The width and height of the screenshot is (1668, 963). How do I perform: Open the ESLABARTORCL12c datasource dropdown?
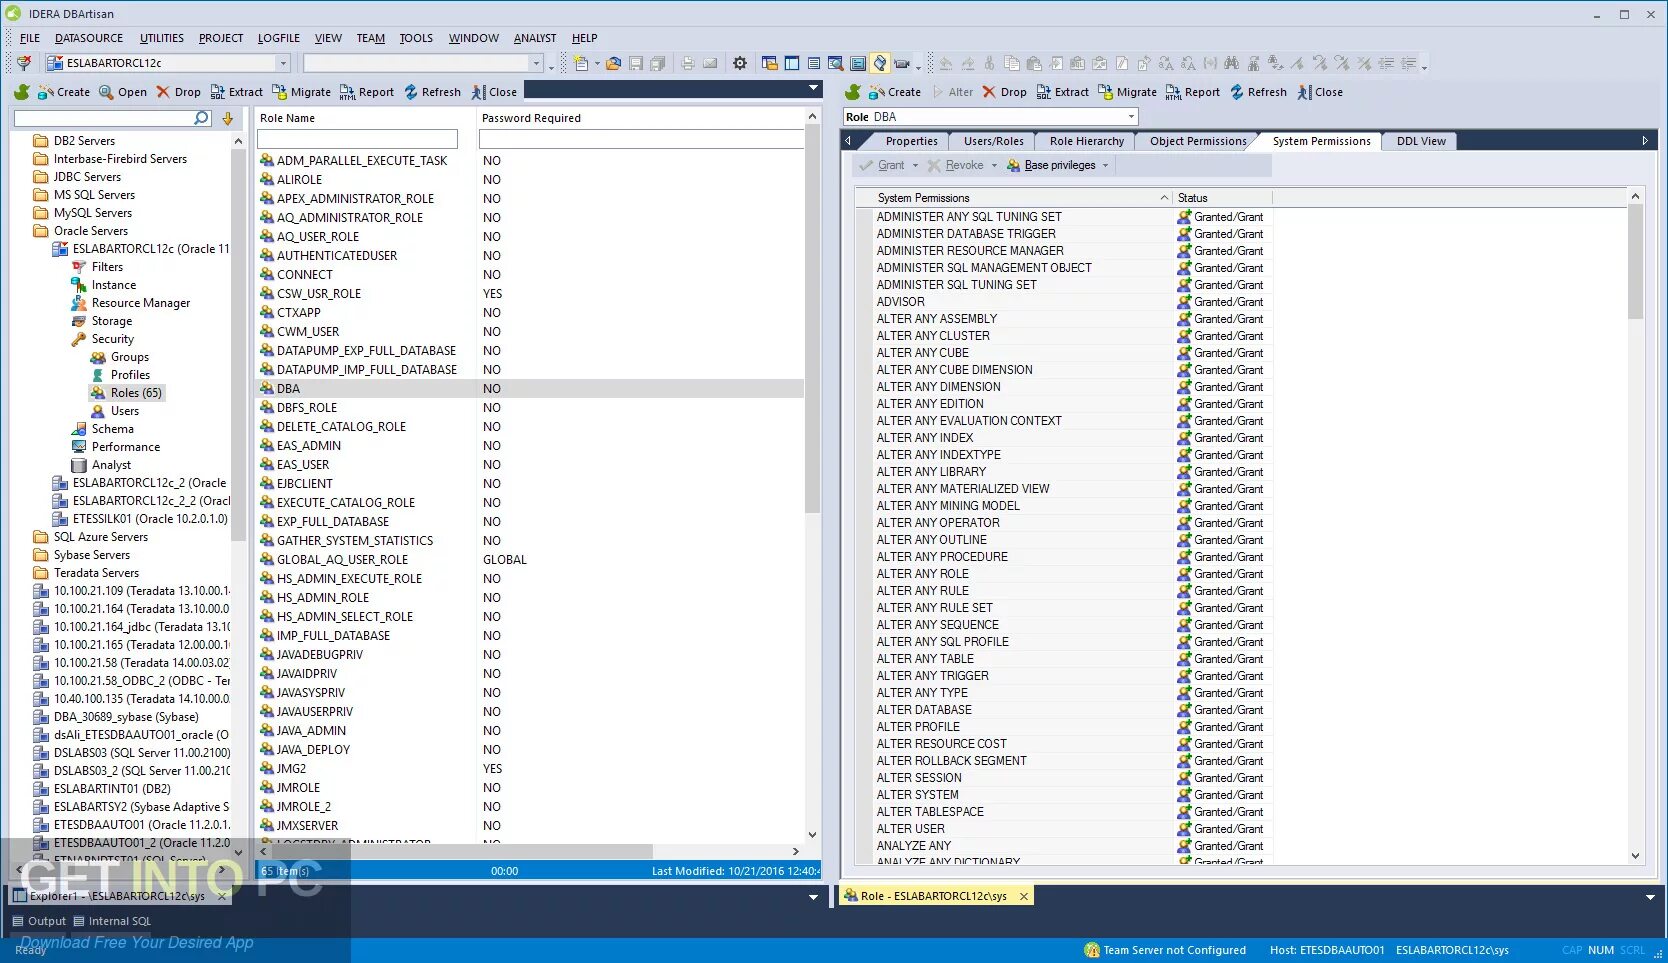click(283, 63)
